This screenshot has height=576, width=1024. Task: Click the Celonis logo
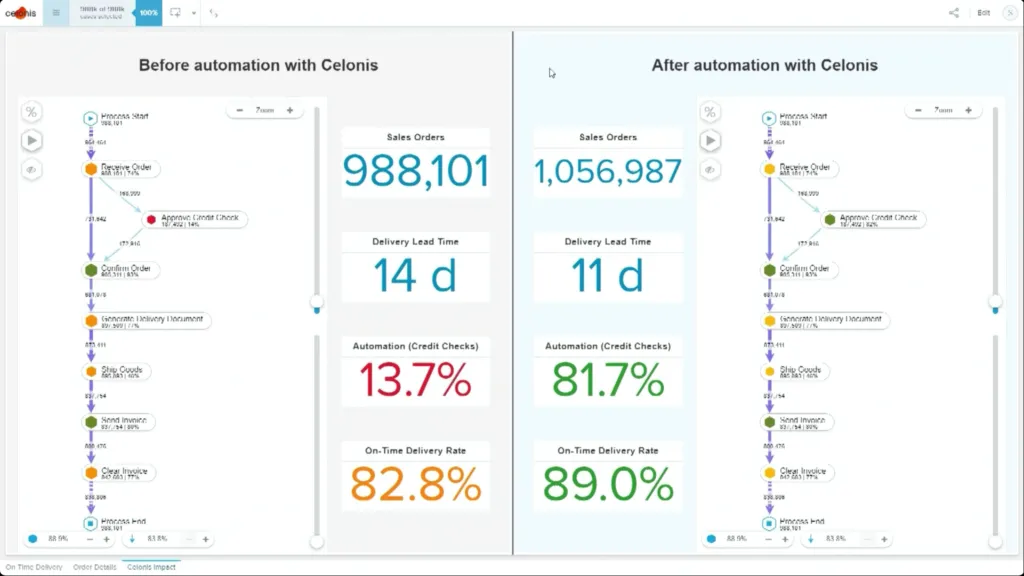(x=20, y=13)
